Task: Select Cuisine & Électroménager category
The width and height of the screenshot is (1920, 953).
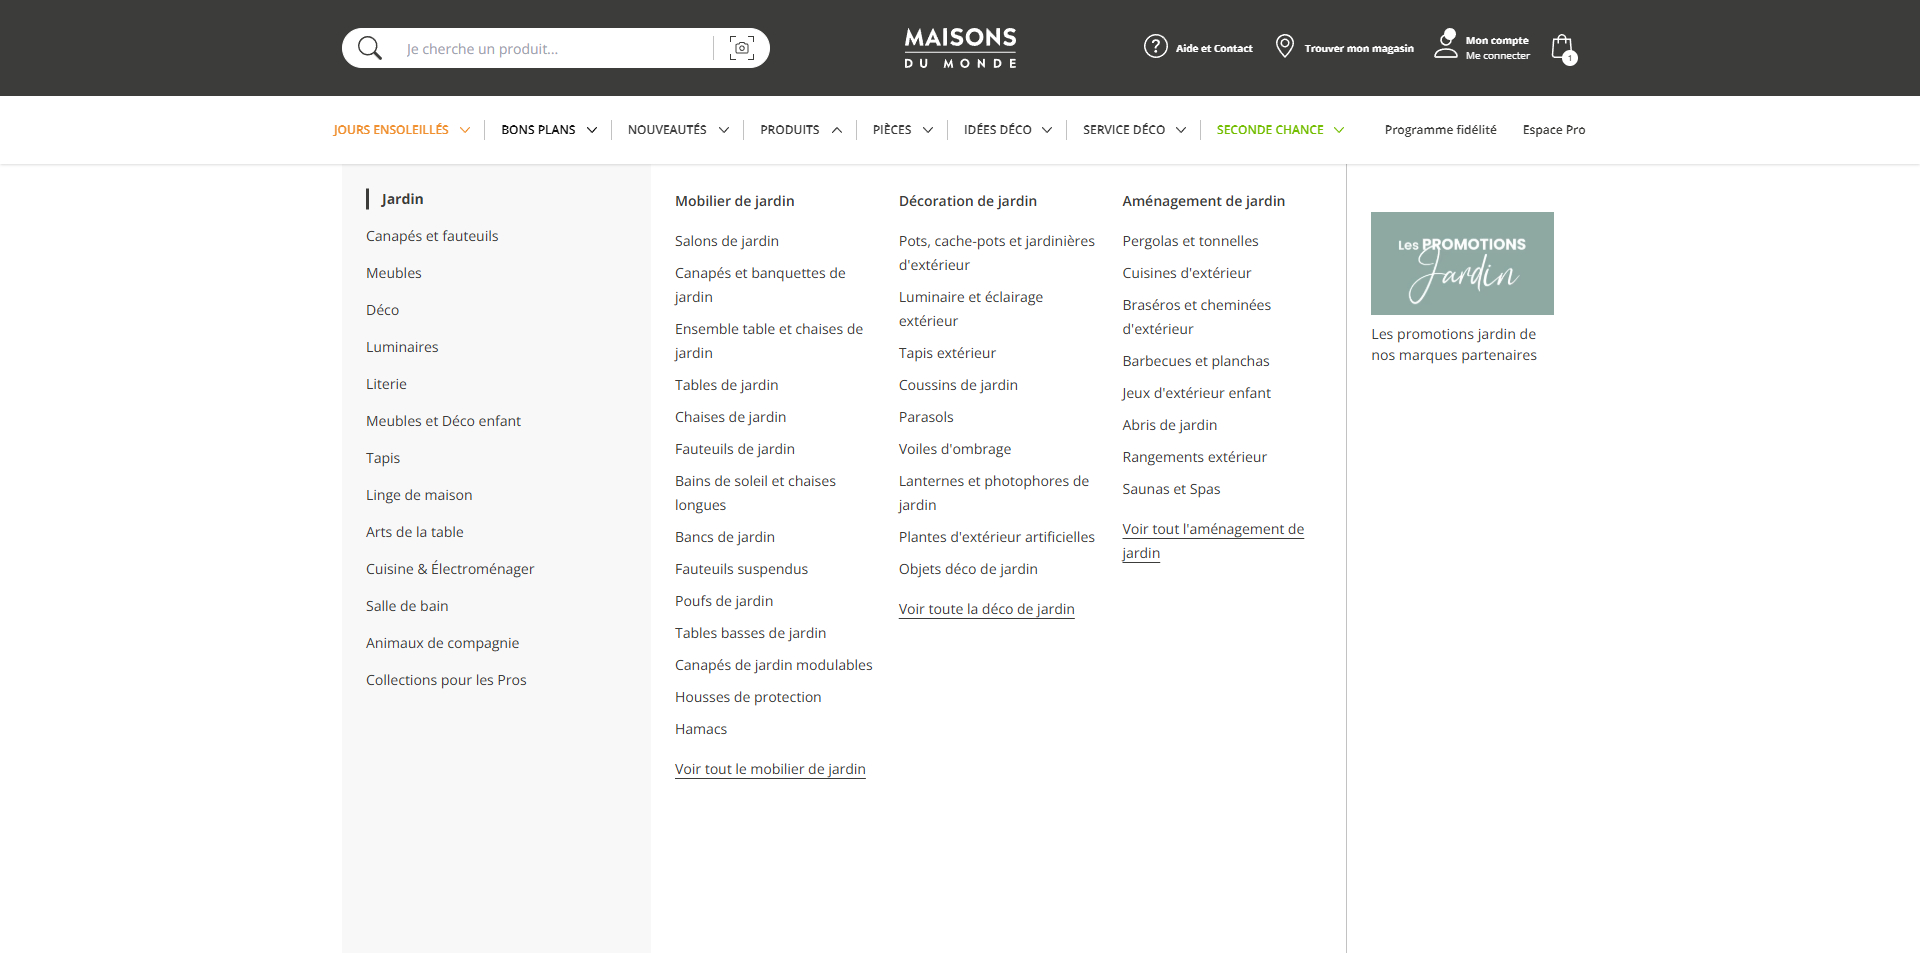Action: click(450, 569)
